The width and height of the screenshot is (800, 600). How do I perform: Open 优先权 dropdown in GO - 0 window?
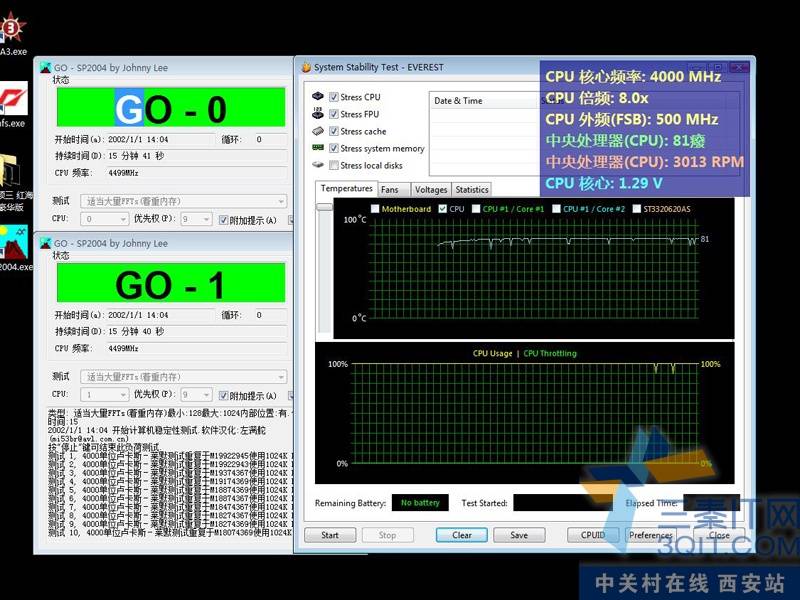[x=196, y=219]
